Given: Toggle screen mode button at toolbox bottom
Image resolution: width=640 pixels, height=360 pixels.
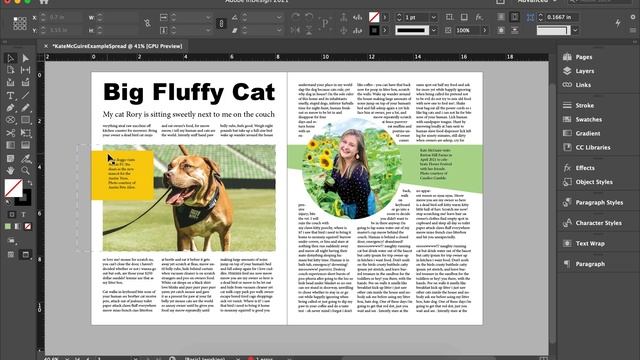Looking at the screenshot, I should point(25,255).
